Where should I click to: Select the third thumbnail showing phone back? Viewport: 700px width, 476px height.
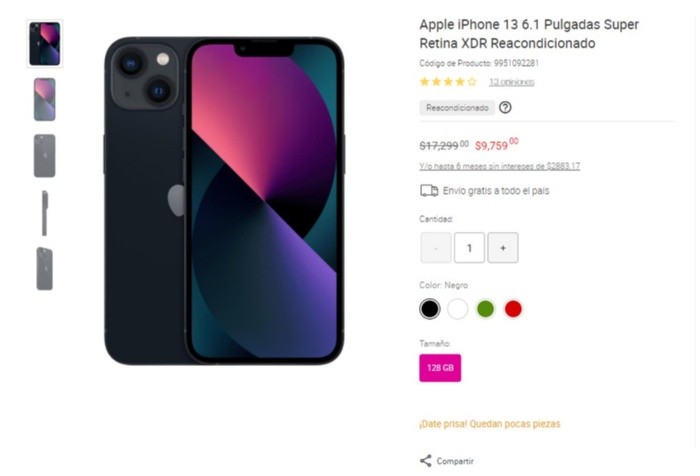(45, 156)
